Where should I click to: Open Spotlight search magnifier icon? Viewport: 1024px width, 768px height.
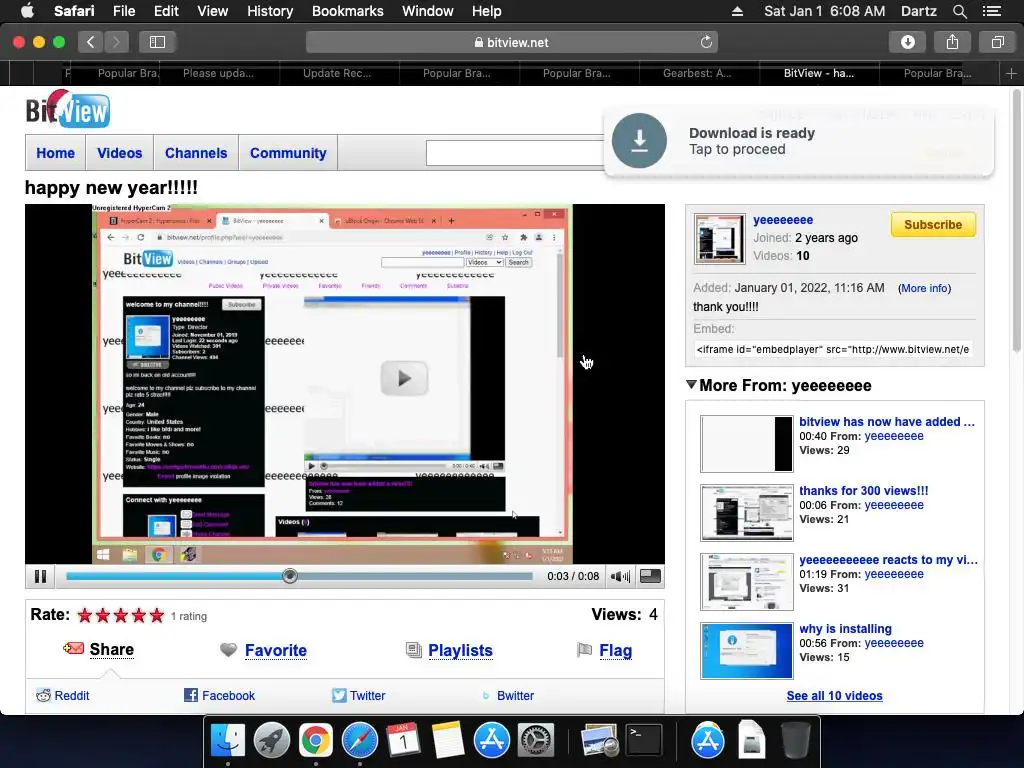click(x=959, y=11)
